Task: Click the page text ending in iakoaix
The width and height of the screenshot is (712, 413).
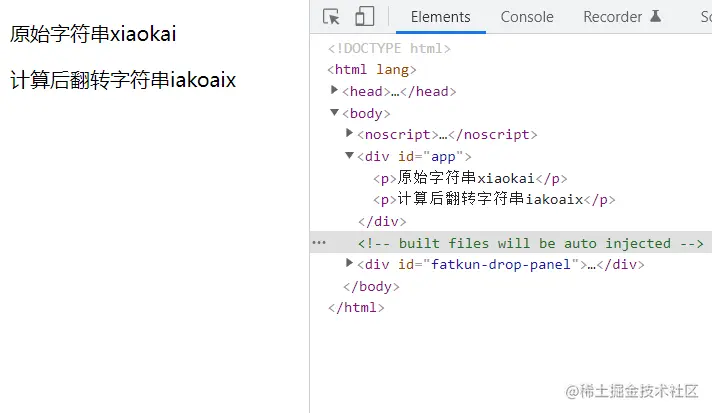Action: pos(123,81)
